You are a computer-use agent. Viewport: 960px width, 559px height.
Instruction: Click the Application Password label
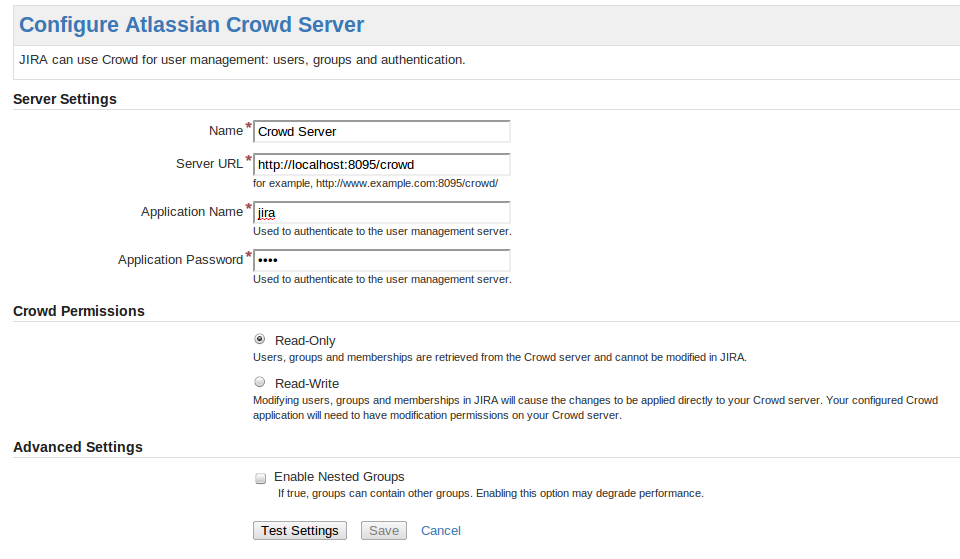(x=181, y=260)
